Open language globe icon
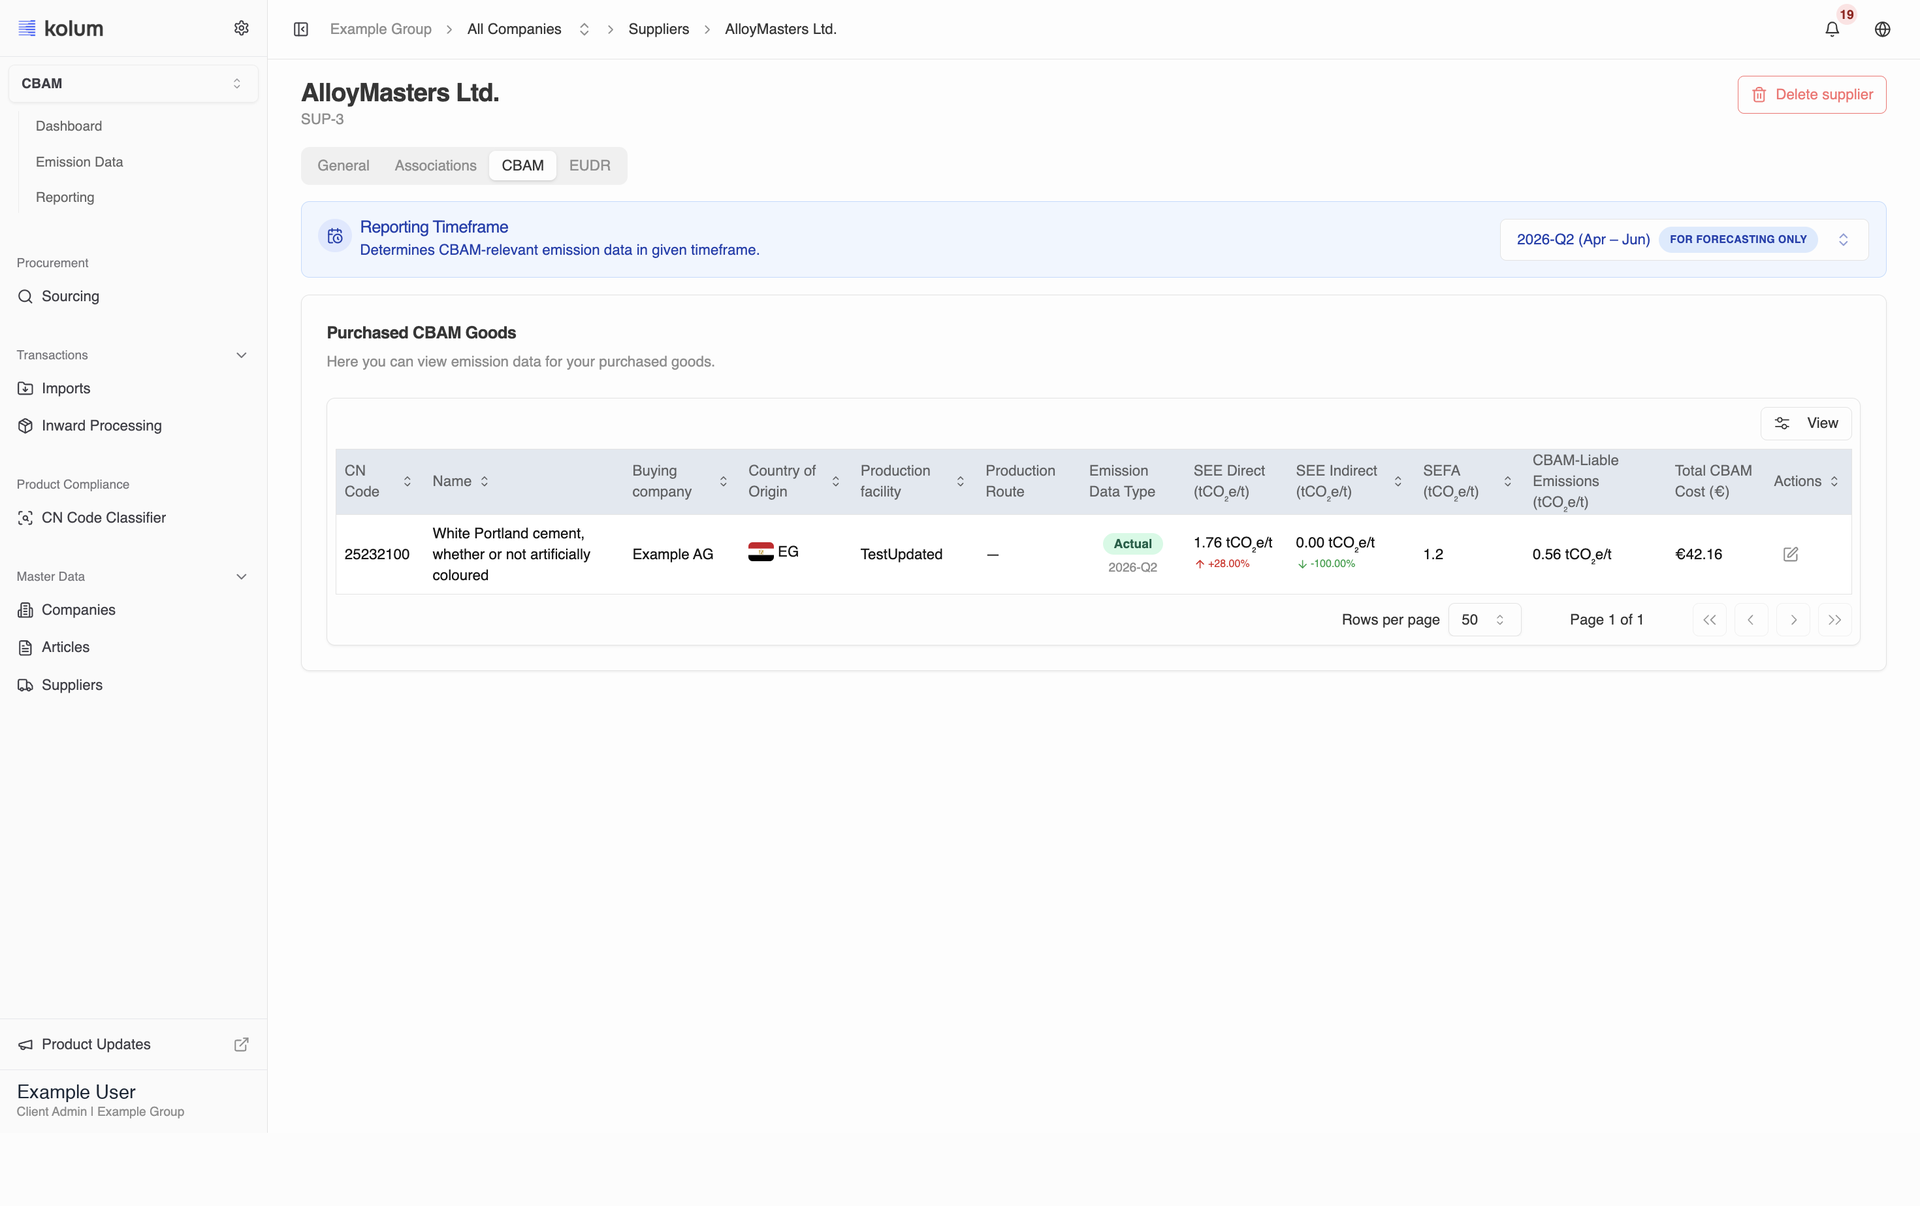Screen dimensions: 1920x1206 tap(1882, 29)
